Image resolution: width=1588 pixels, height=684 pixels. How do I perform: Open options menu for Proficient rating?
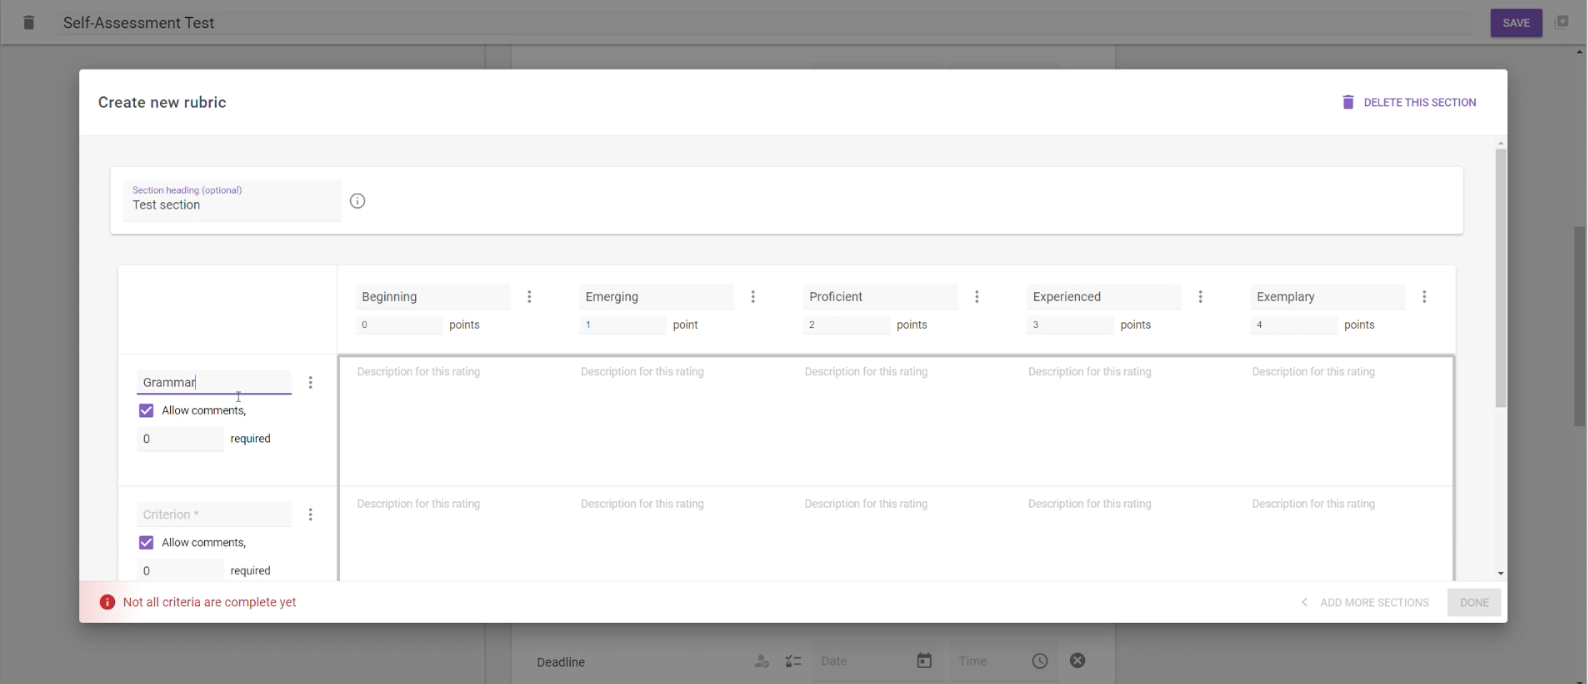point(977,297)
